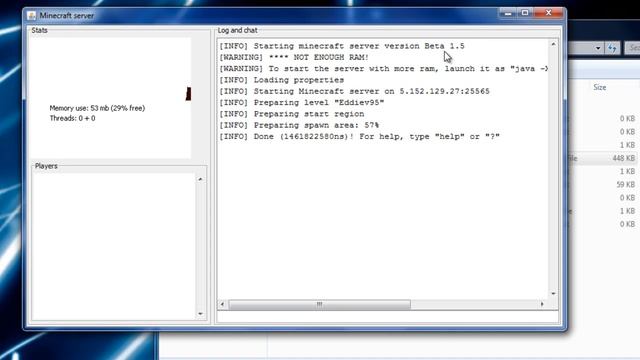Click the log scroll-down arrow

553,293
